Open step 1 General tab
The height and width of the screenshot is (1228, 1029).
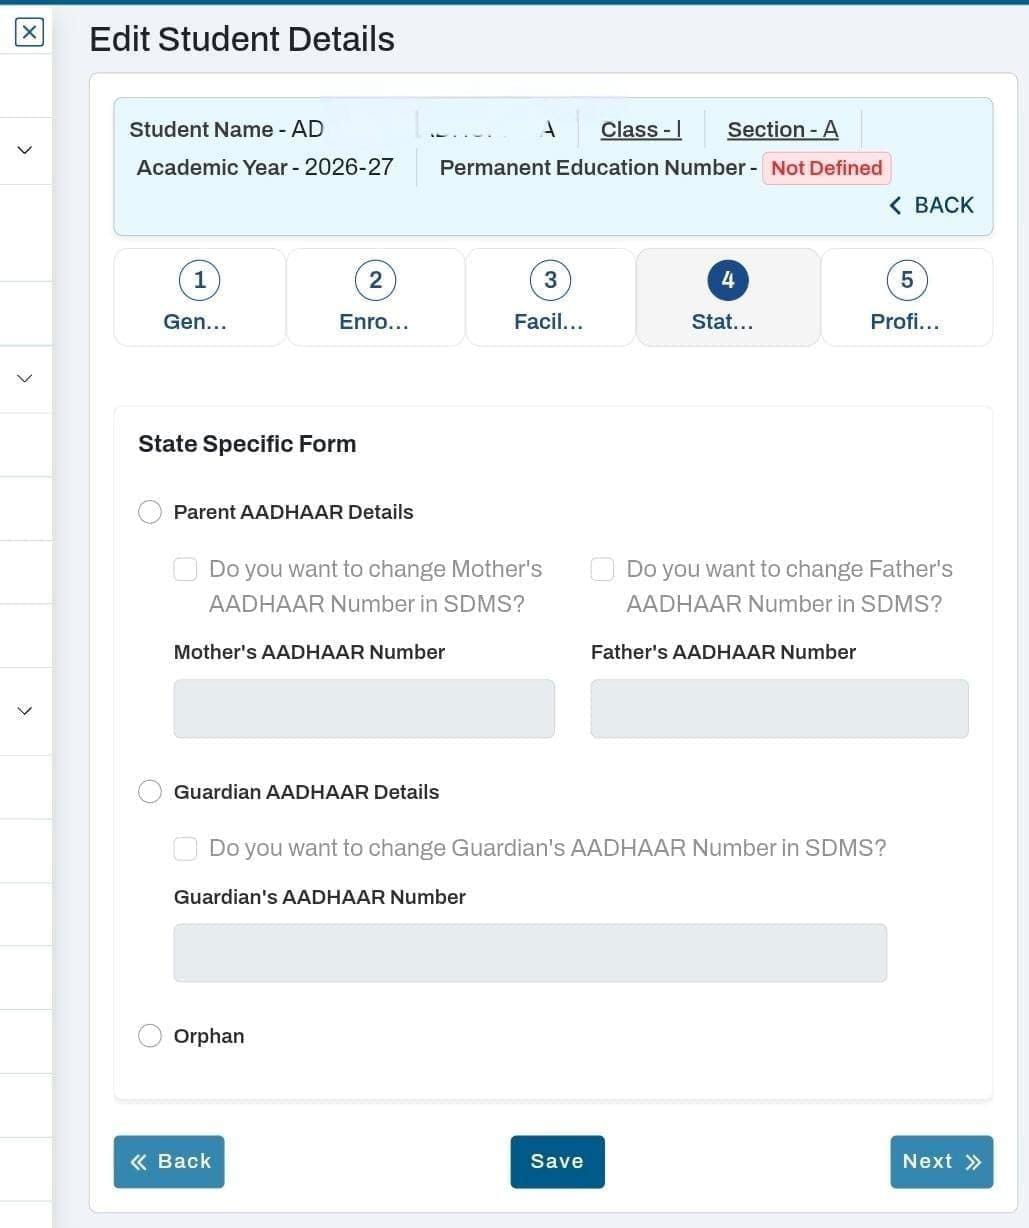(x=199, y=297)
